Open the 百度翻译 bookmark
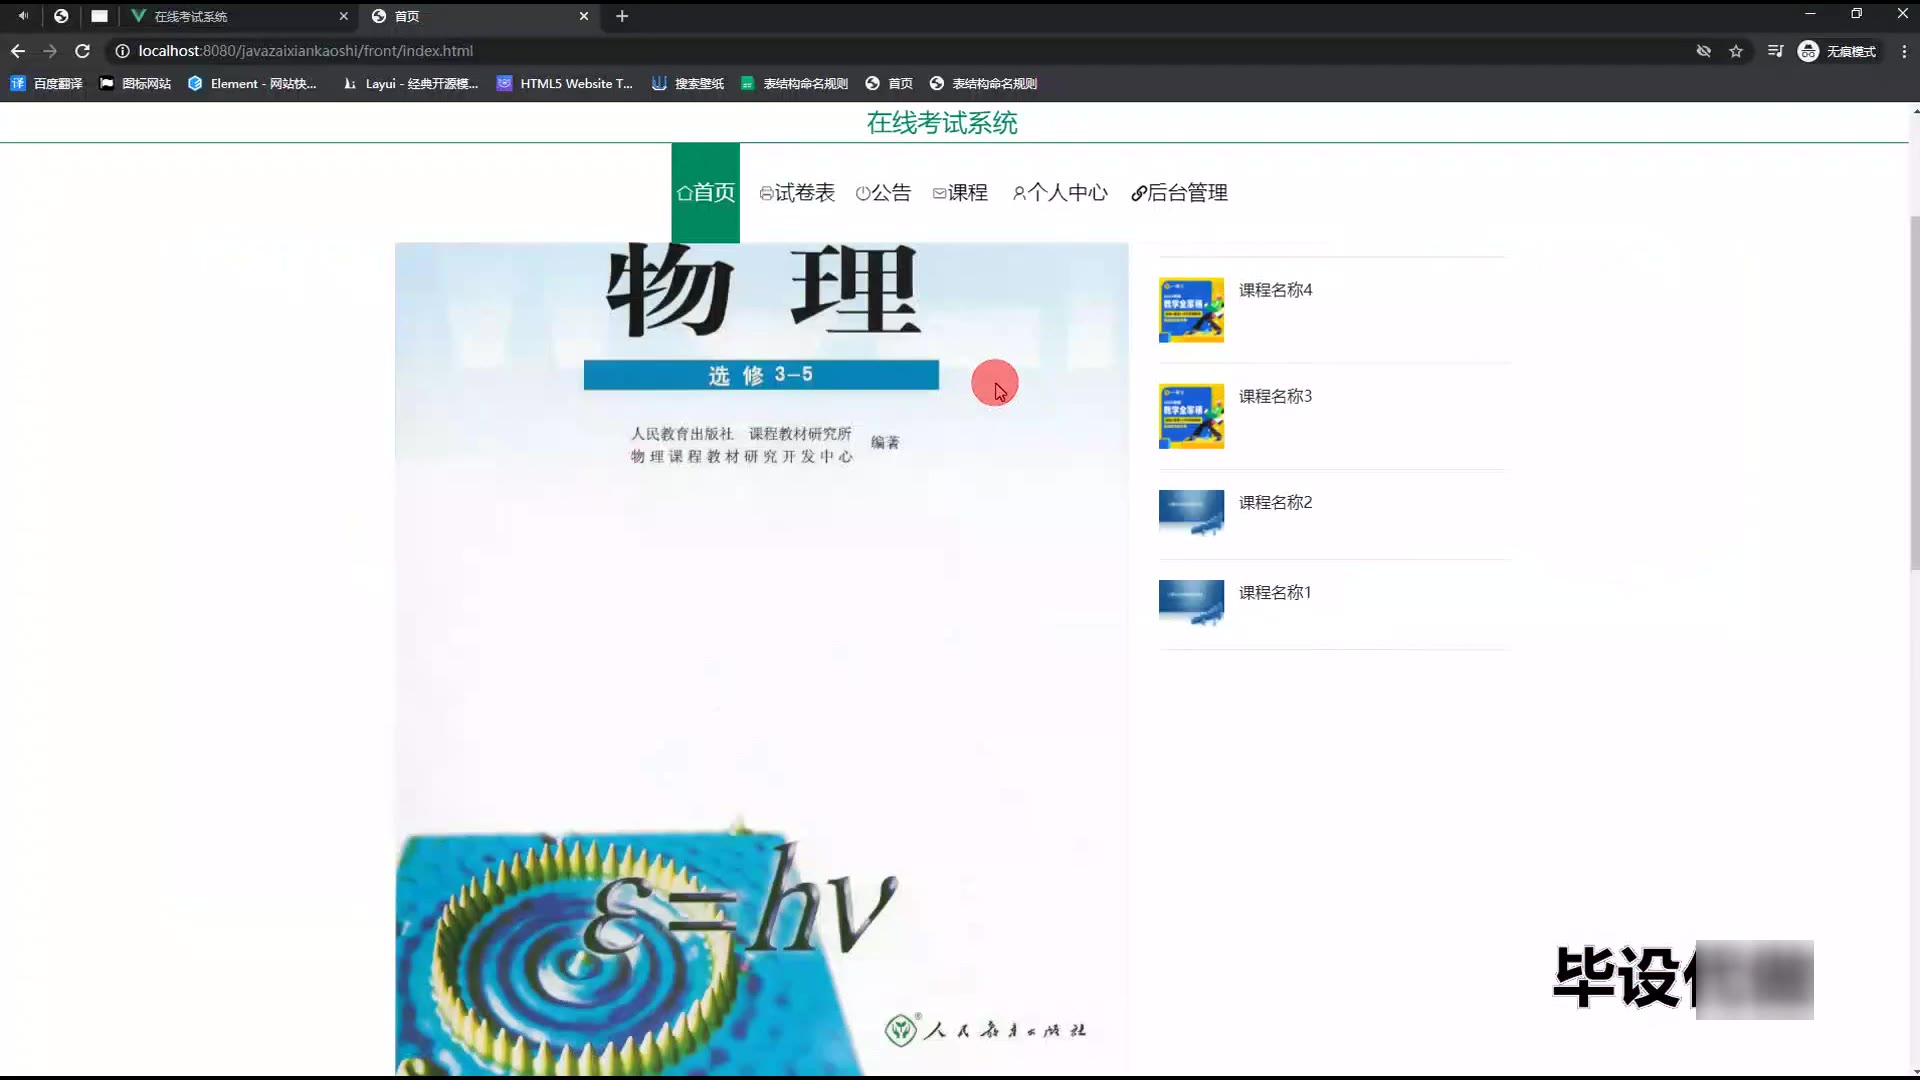The height and width of the screenshot is (1080, 1920). (46, 84)
